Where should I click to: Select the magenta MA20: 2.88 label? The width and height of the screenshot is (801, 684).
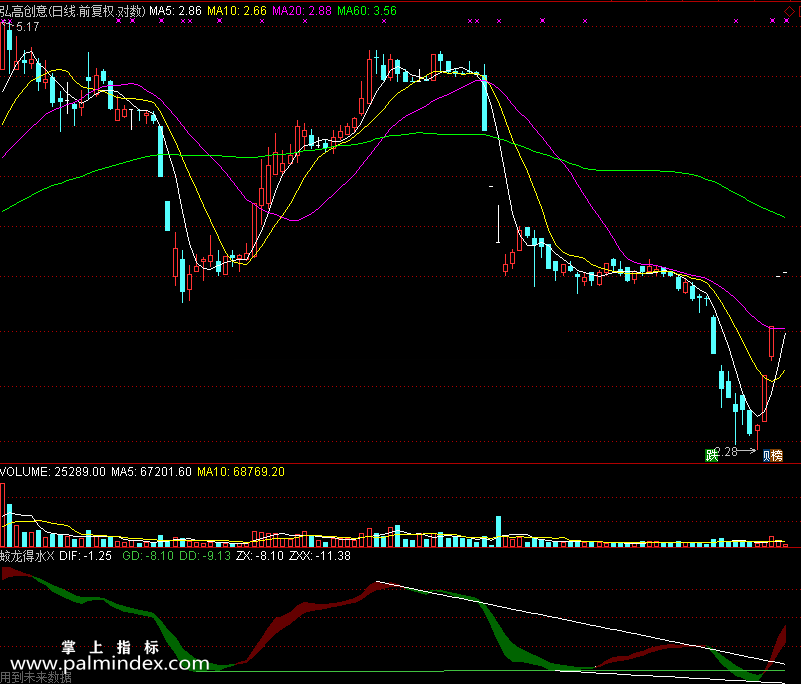(x=301, y=11)
